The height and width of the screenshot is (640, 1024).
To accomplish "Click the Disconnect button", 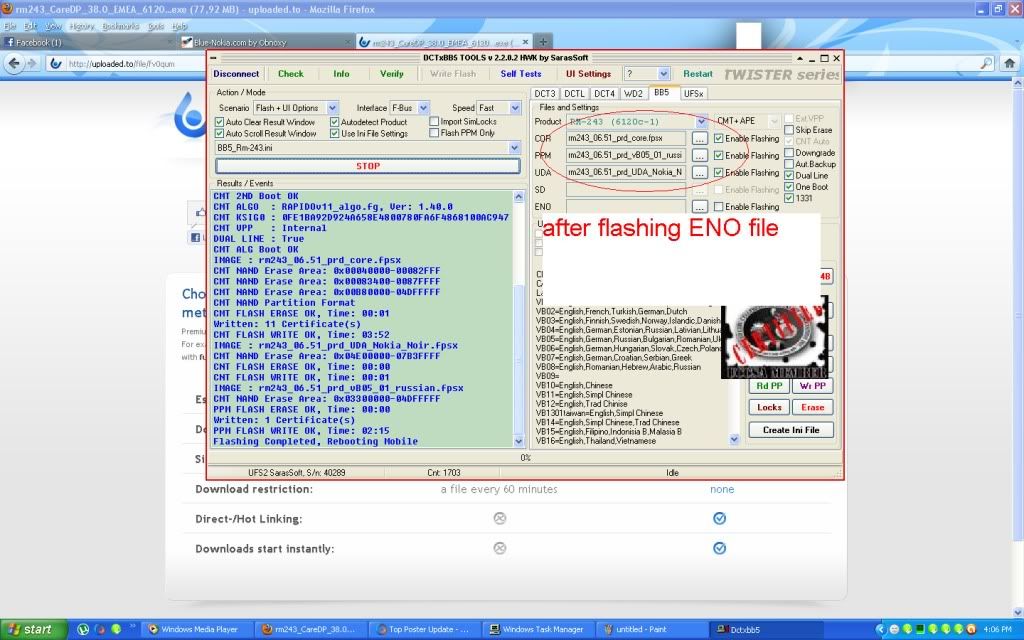I will click(x=236, y=74).
